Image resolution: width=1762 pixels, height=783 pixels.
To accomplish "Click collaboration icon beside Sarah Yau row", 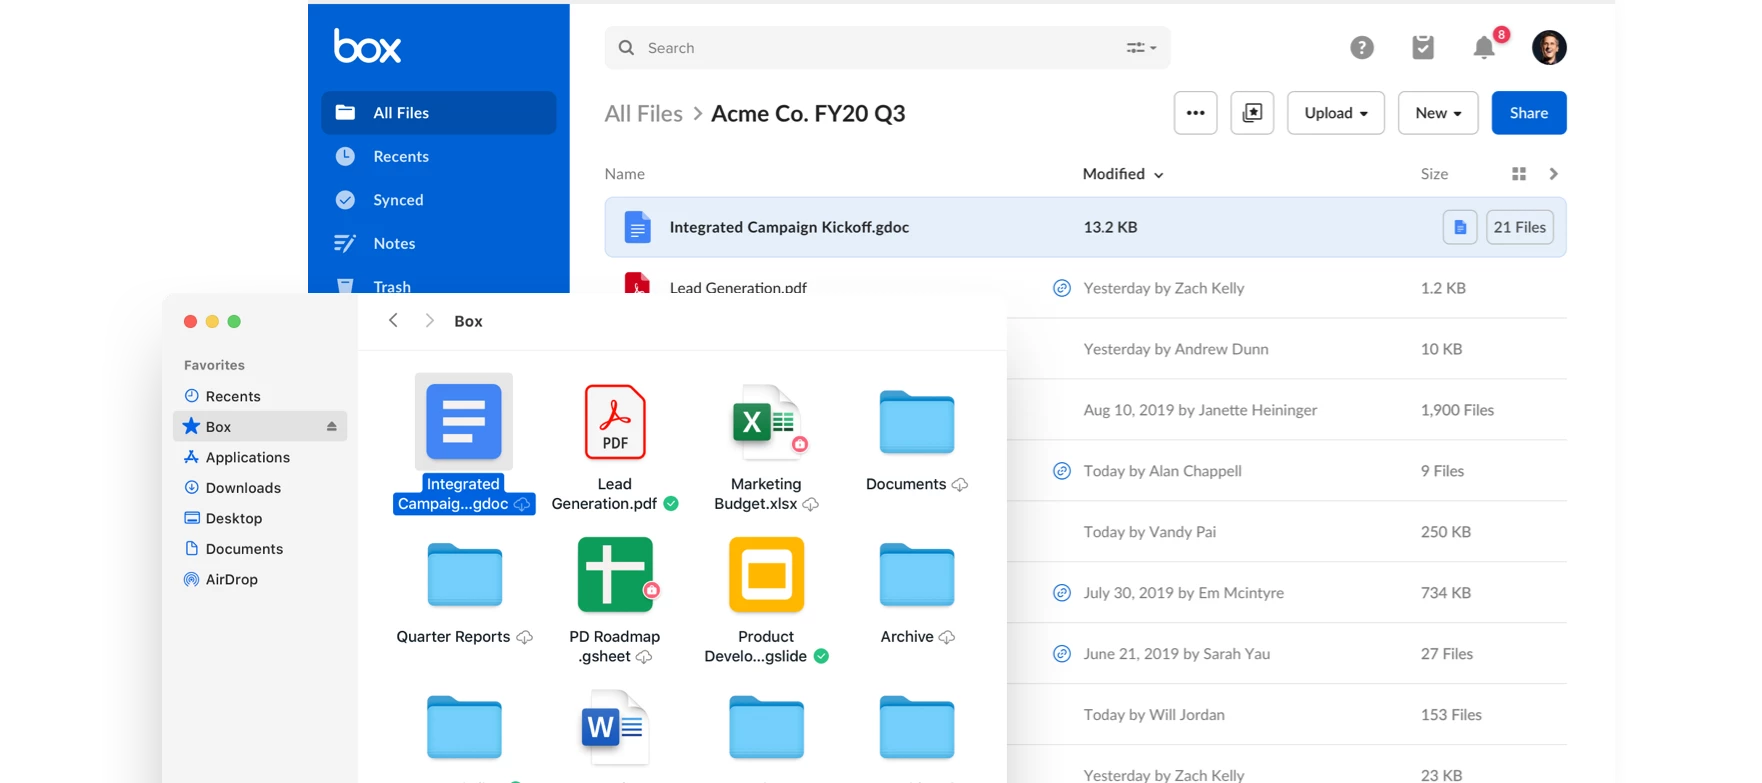I will [x=1062, y=654].
